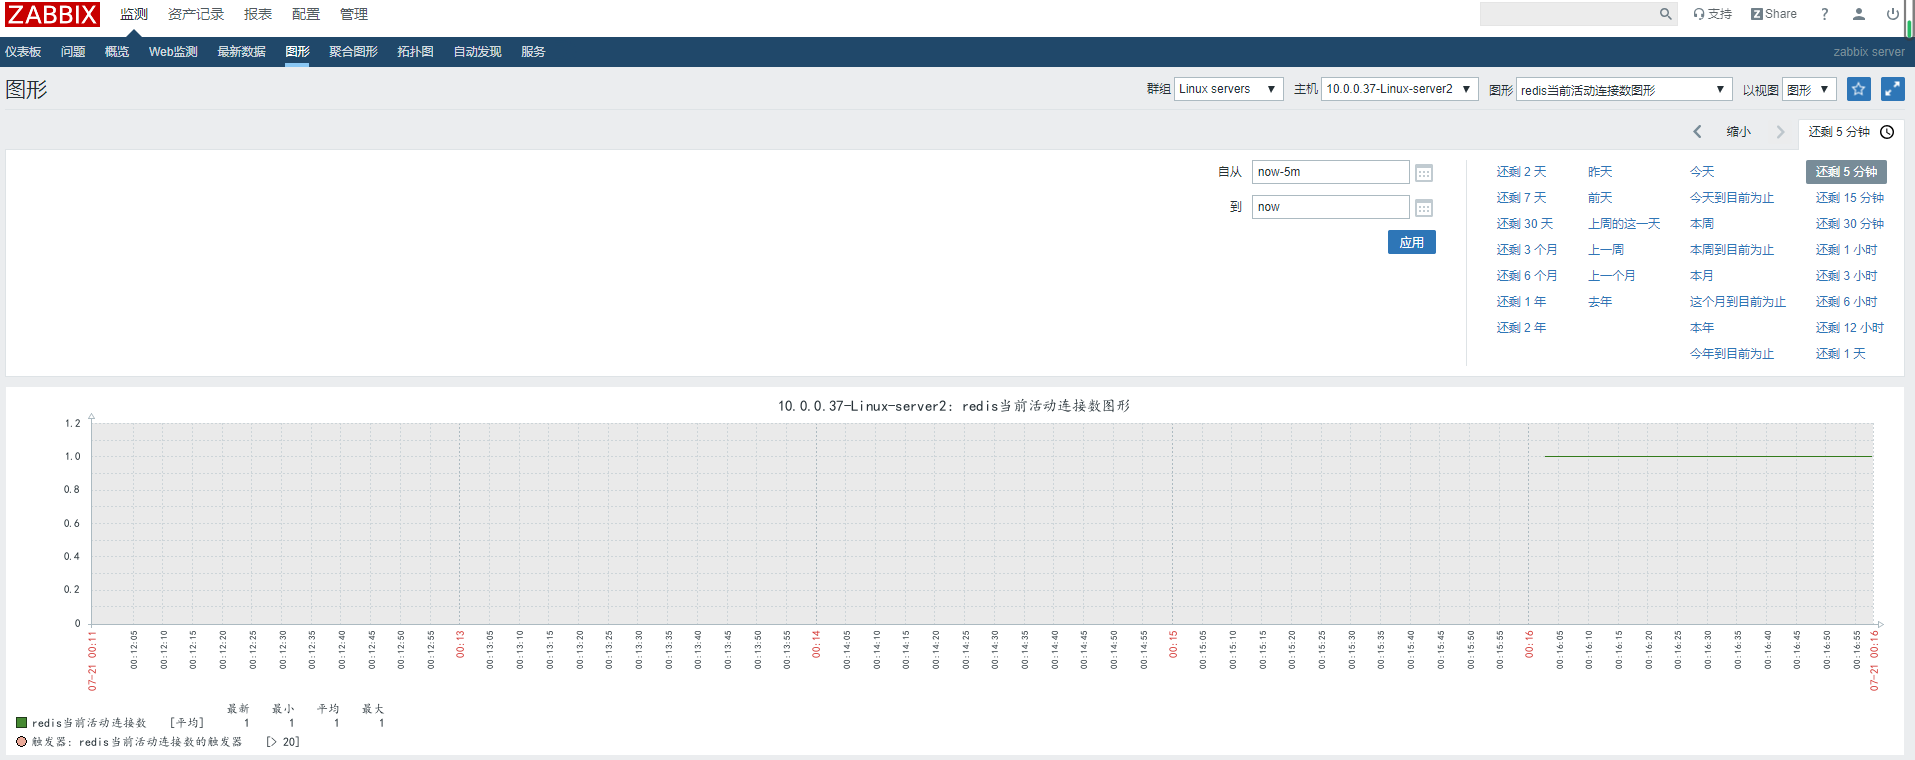Select 本周 time range
Image resolution: width=1915 pixels, height=760 pixels.
1702,224
